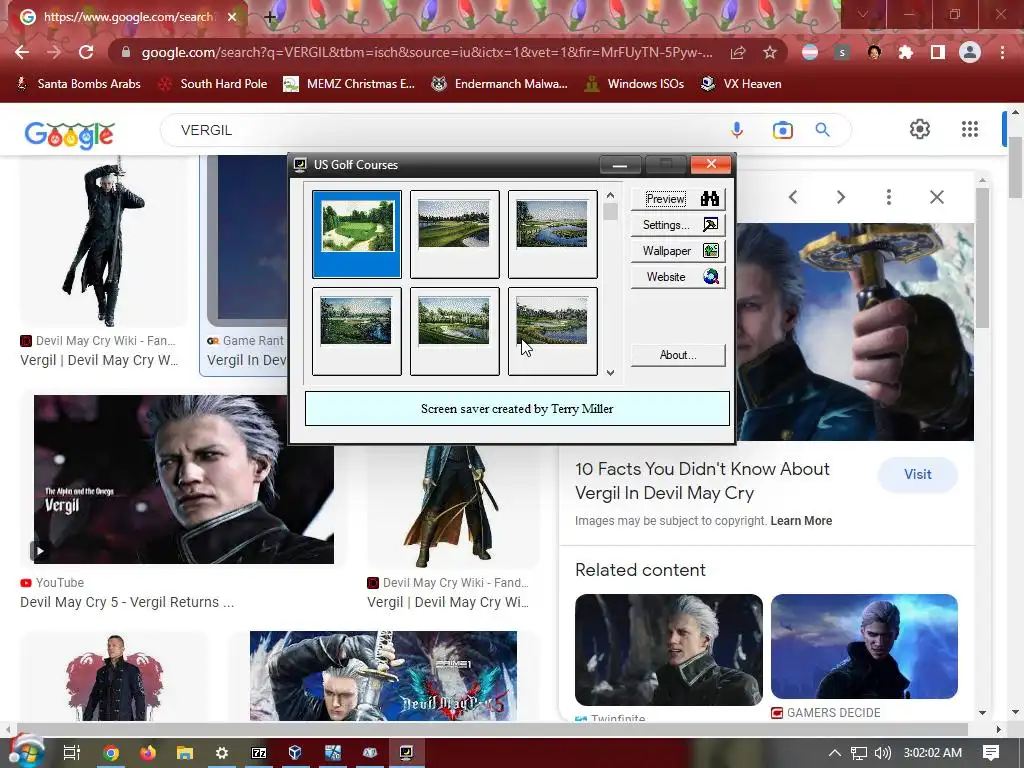Open a new tab with plus button
1024x768 pixels.
[x=270, y=18]
